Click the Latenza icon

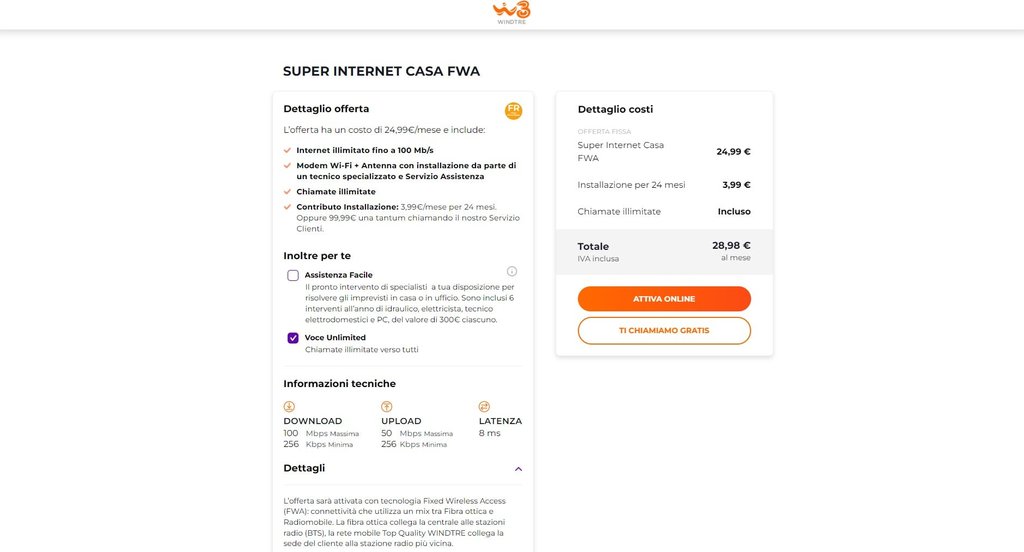[484, 406]
